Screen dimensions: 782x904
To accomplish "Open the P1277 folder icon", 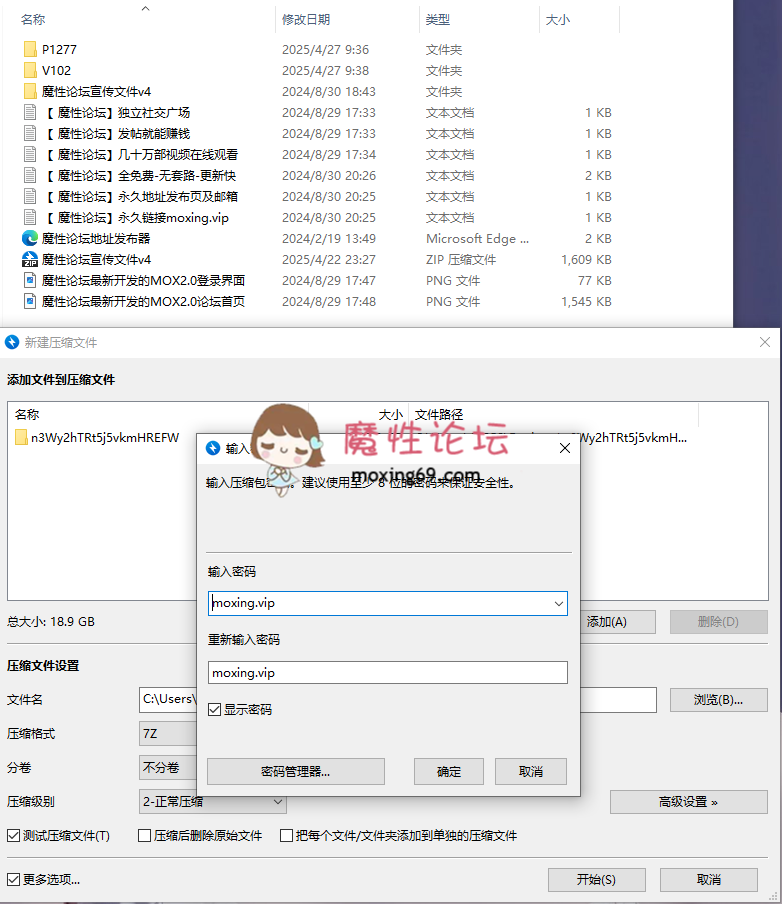I will [30, 50].
